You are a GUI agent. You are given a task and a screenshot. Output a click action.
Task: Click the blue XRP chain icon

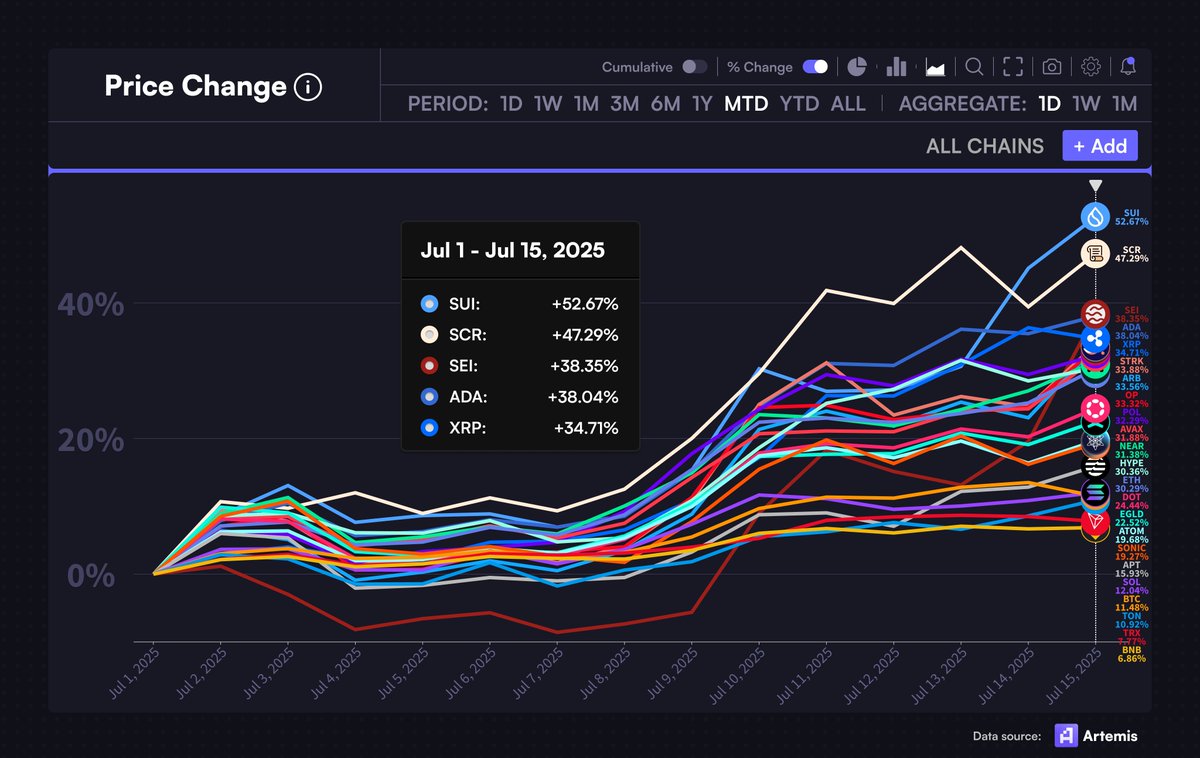point(1095,338)
